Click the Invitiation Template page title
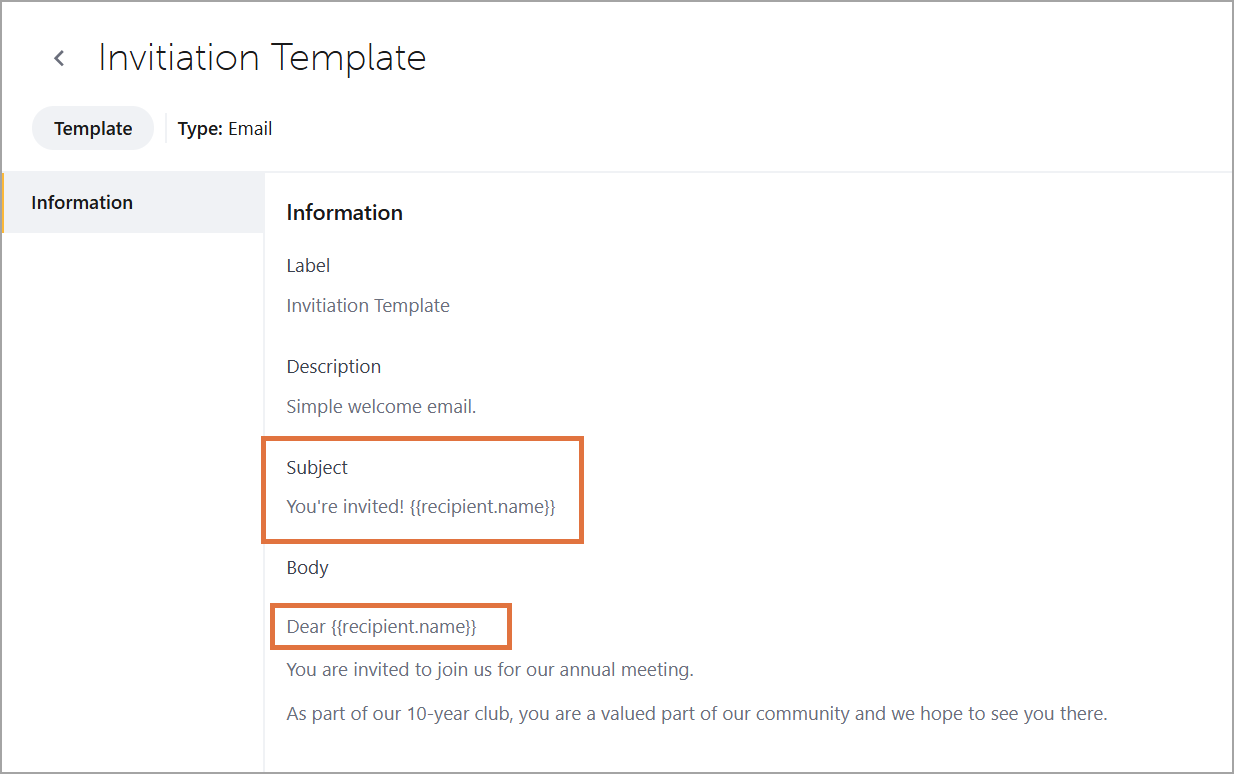1234x774 pixels. [x=260, y=57]
